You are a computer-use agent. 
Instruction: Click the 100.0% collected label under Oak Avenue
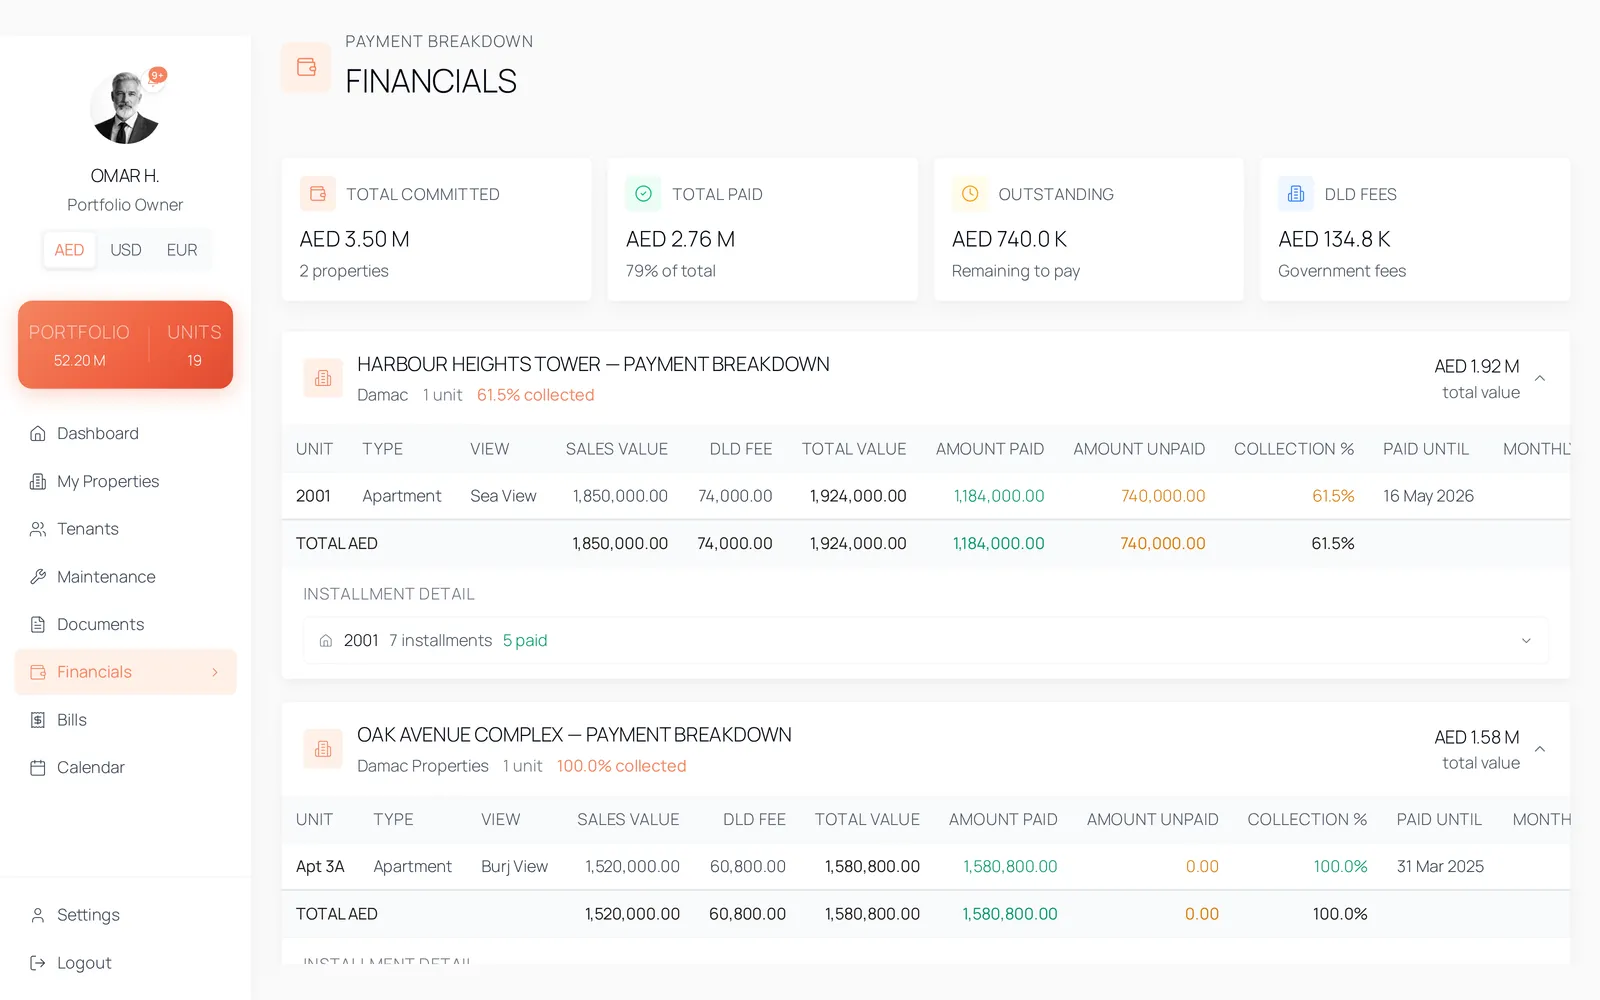622,766
